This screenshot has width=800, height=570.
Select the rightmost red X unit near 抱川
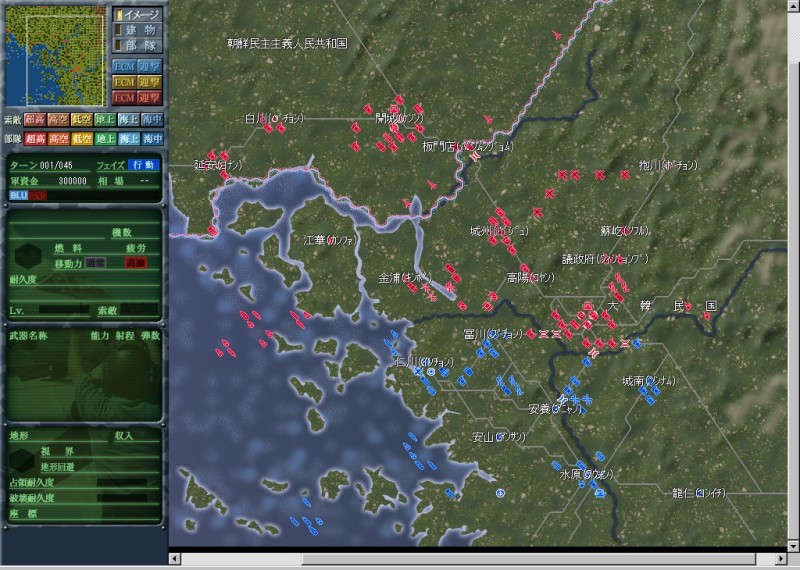(624, 175)
